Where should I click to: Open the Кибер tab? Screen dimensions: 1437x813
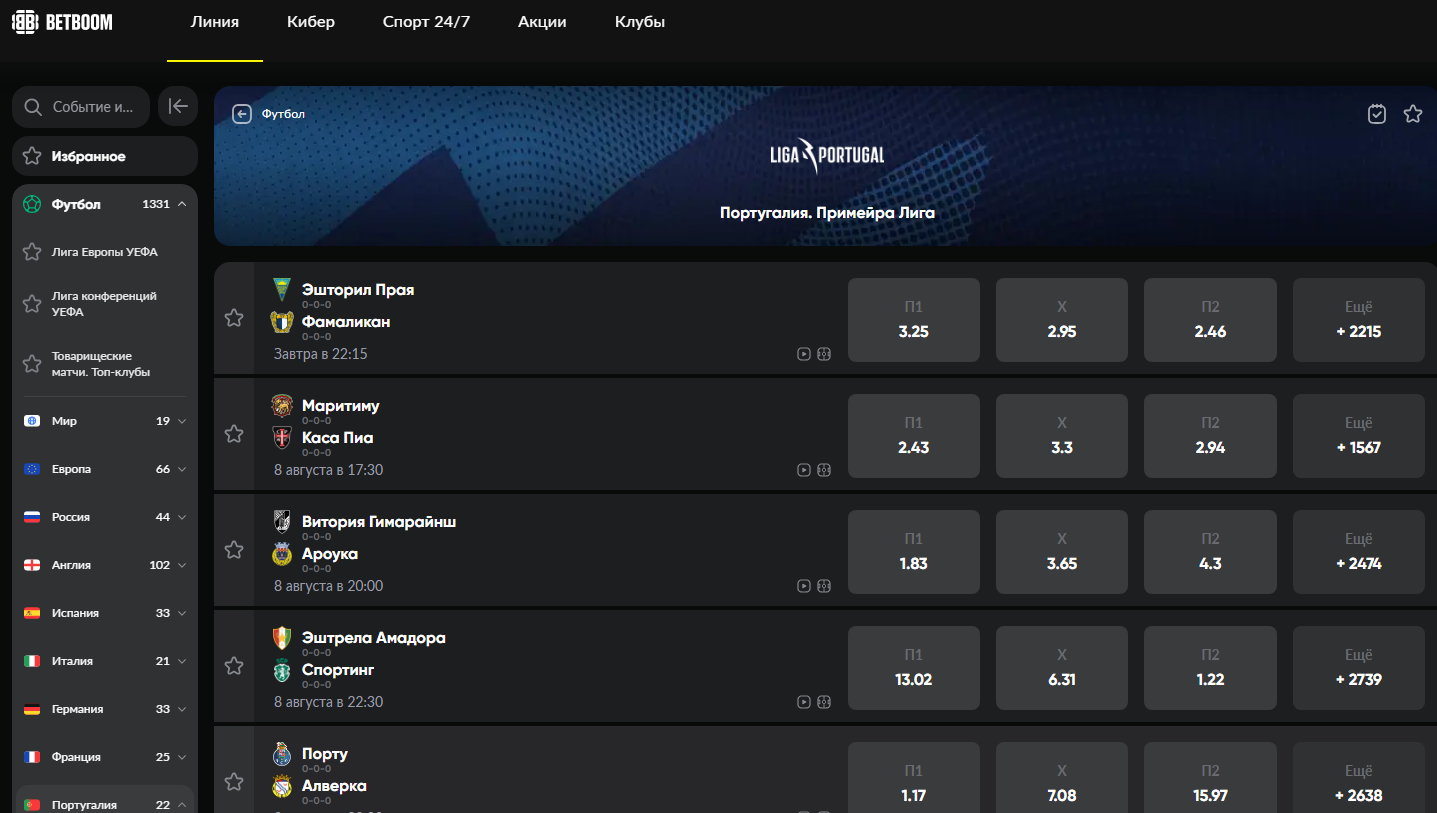point(310,22)
